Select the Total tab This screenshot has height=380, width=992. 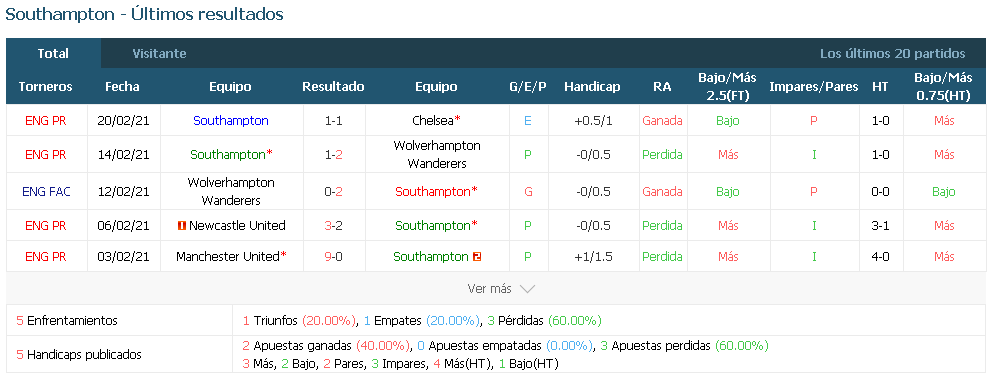(53, 54)
